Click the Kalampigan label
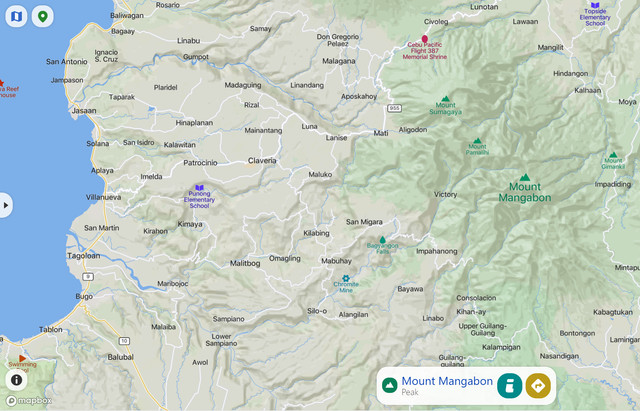This screenshot has width=640, height=411. (501, 347)
